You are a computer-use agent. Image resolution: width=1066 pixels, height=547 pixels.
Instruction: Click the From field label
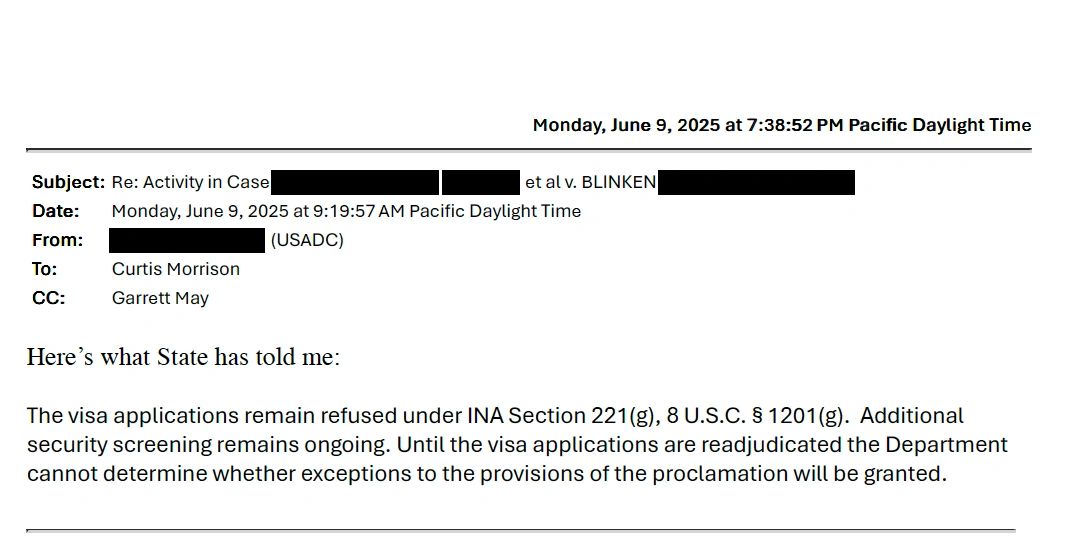[57, 240]
